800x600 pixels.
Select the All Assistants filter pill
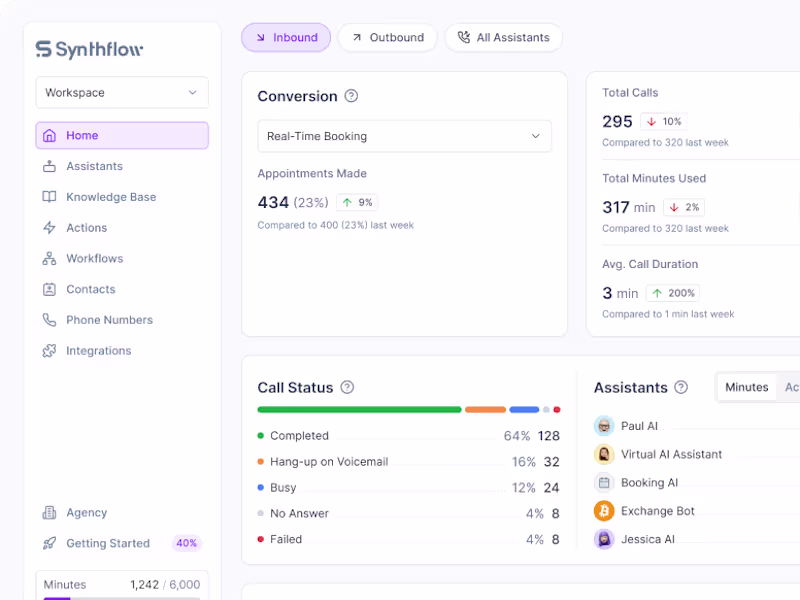[504, 38]
